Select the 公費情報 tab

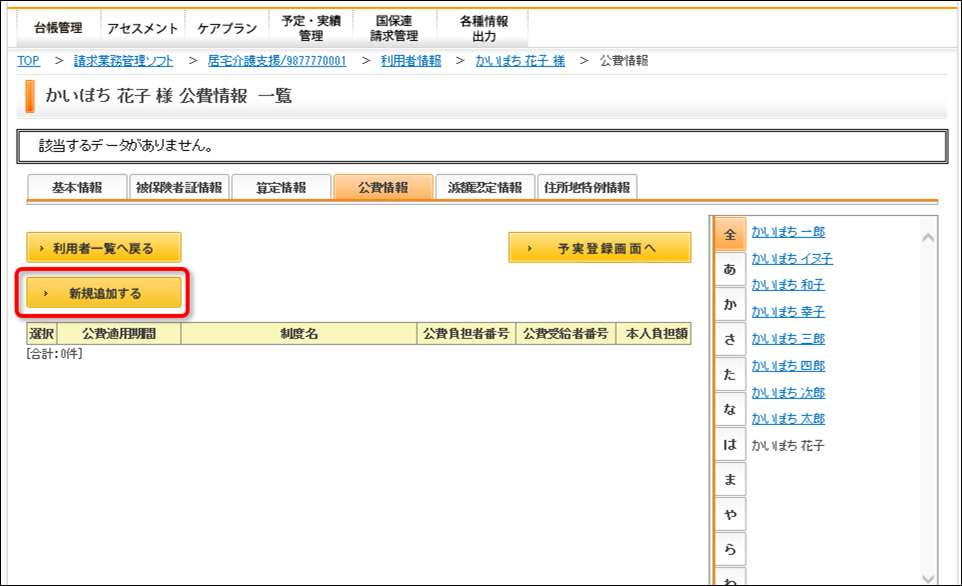[383, 187]
